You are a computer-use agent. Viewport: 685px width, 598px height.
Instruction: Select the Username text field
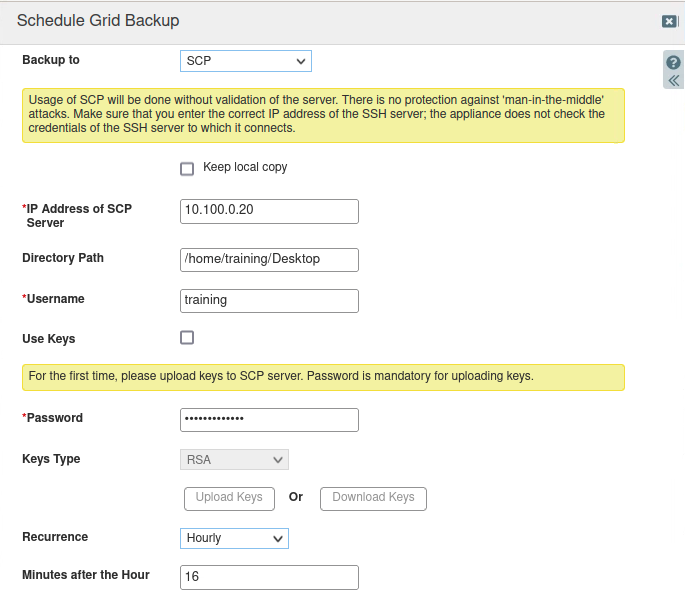pos(269,300)
